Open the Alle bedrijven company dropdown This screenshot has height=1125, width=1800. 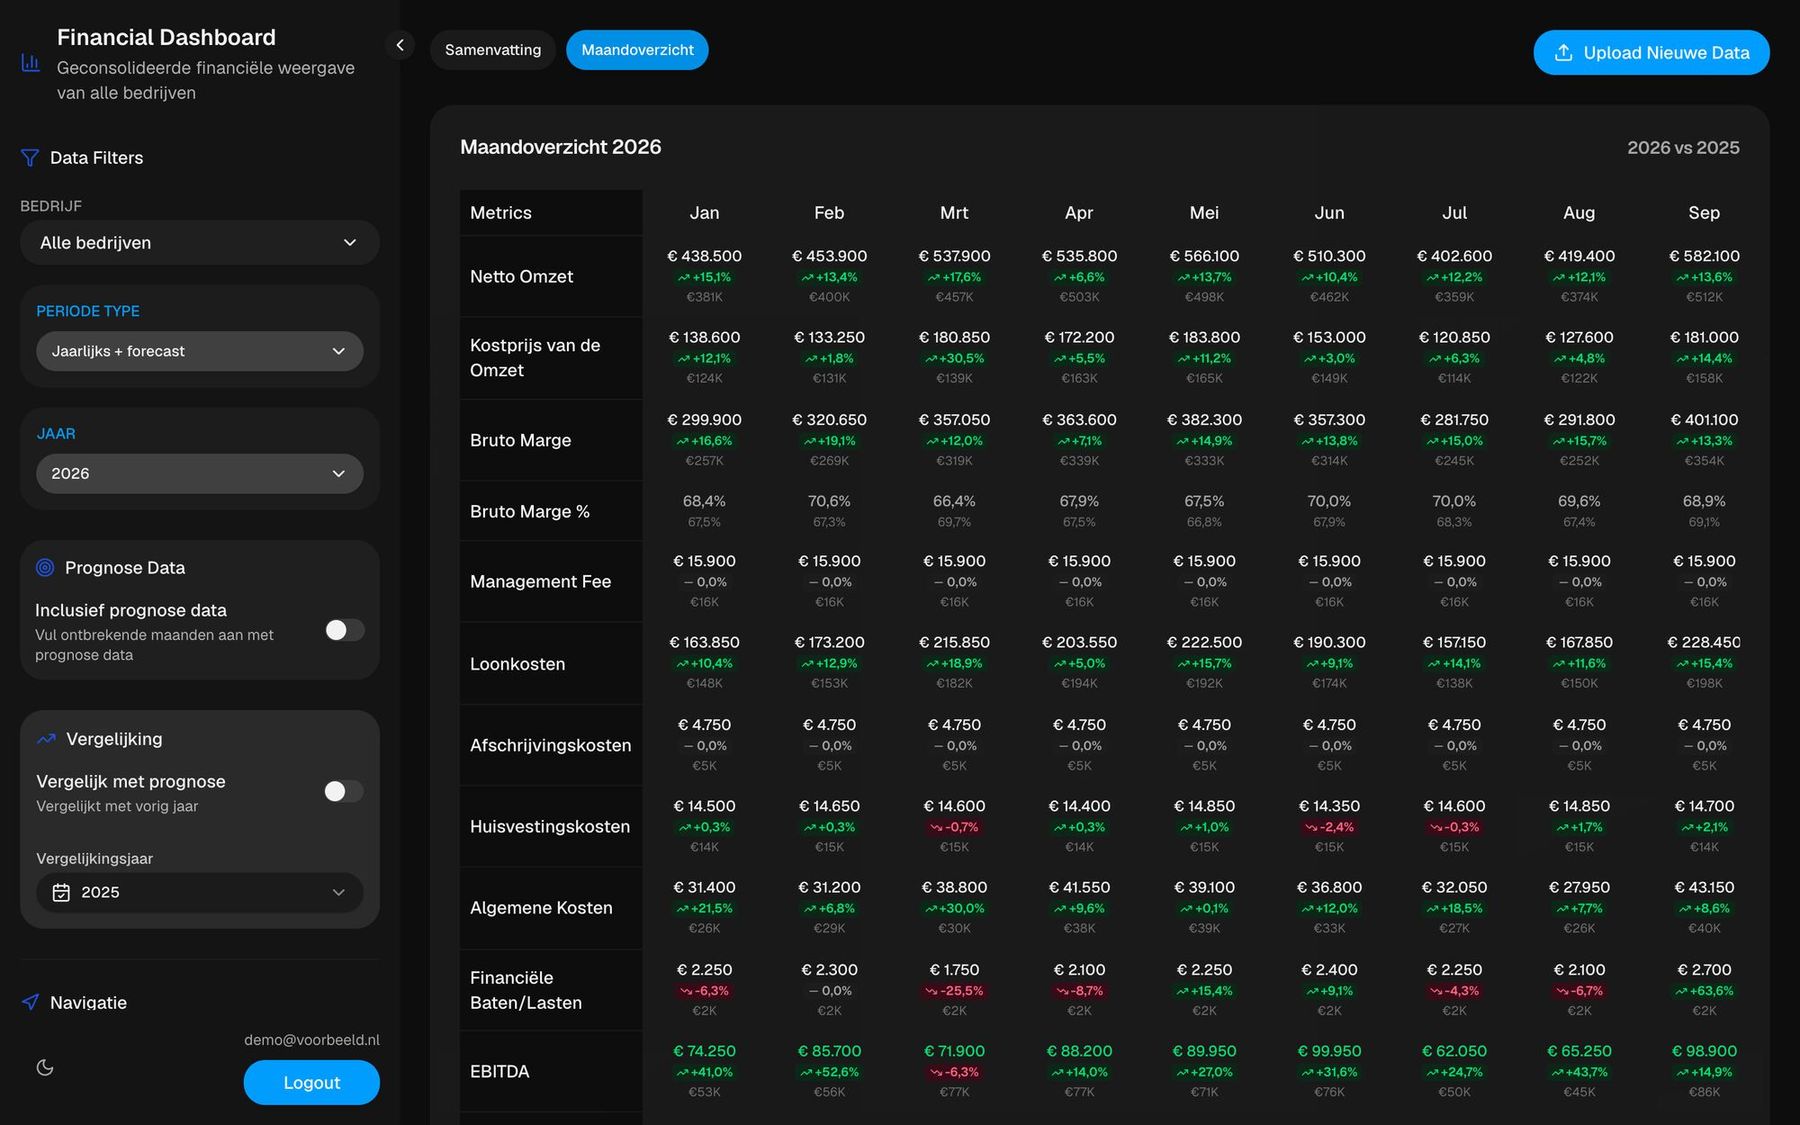pyautogui.click(x=200, y=243)
